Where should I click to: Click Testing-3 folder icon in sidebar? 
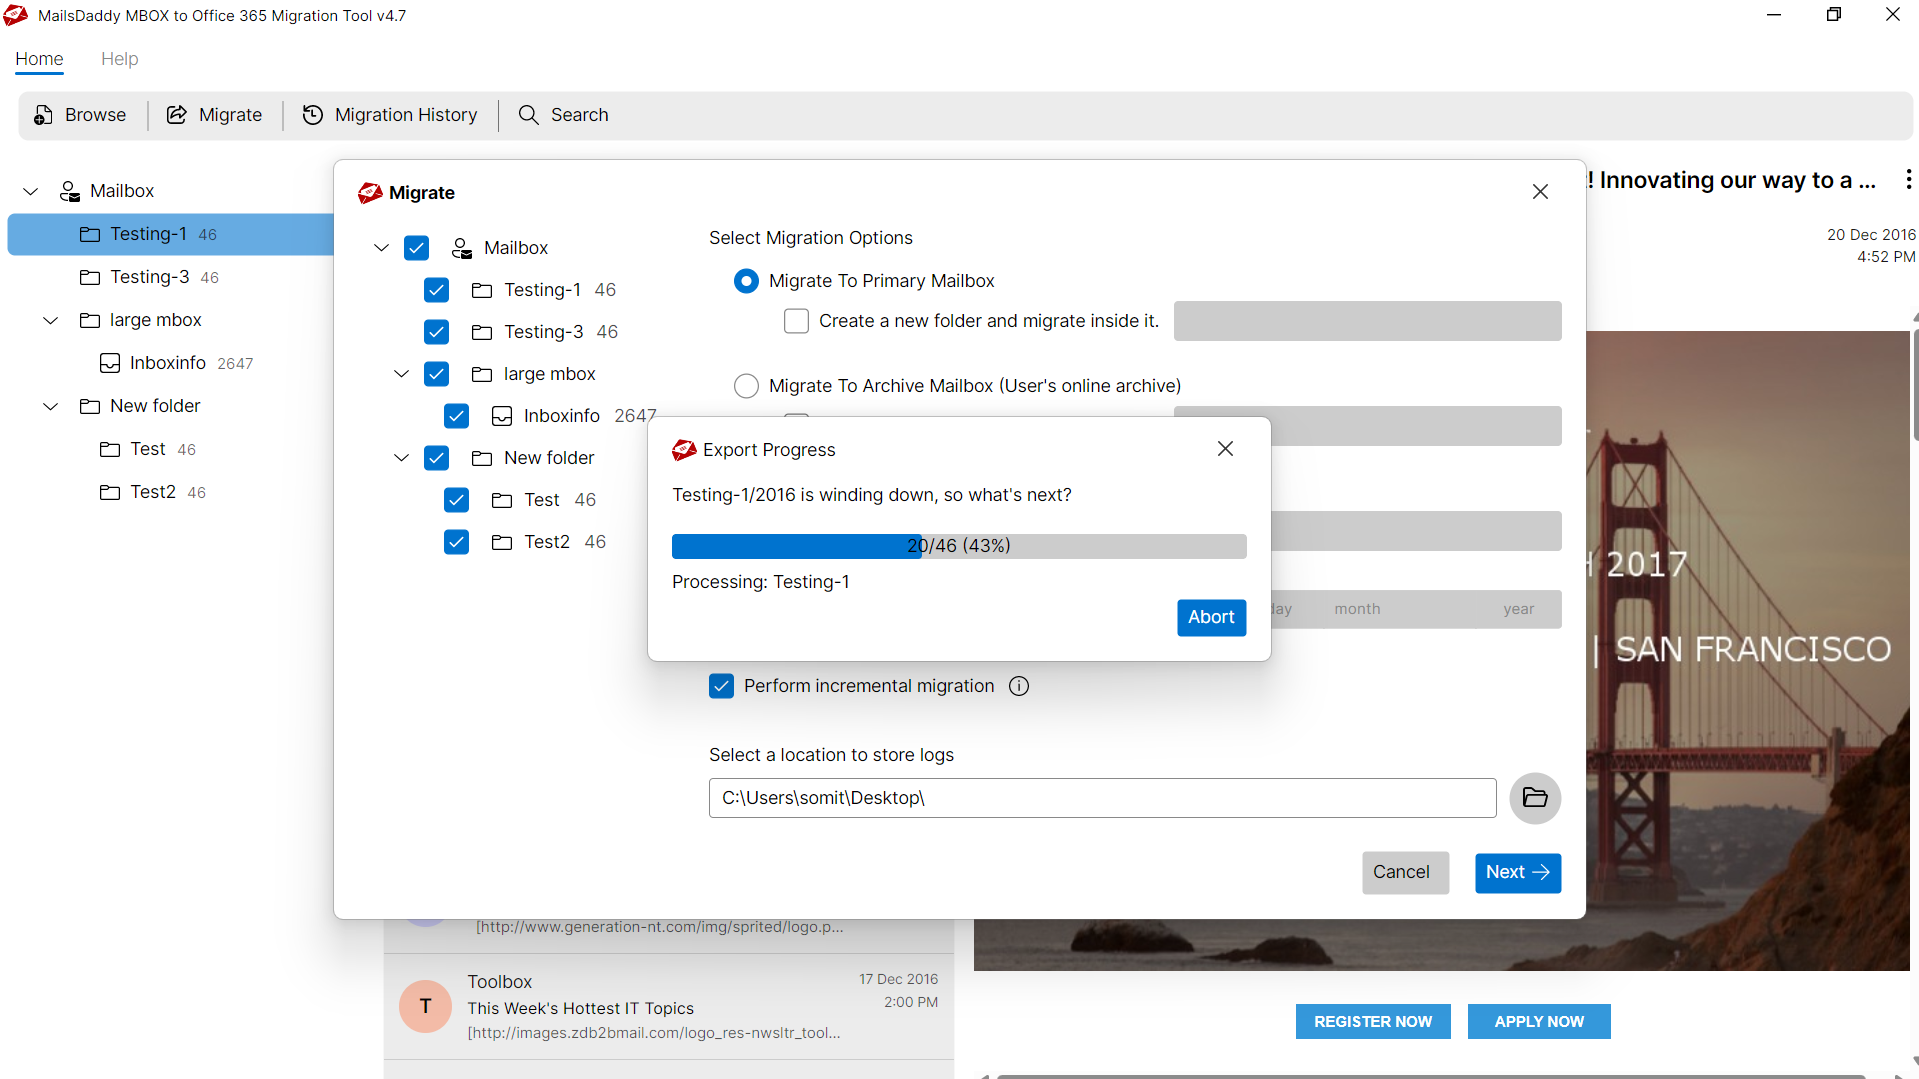[90, 277]
